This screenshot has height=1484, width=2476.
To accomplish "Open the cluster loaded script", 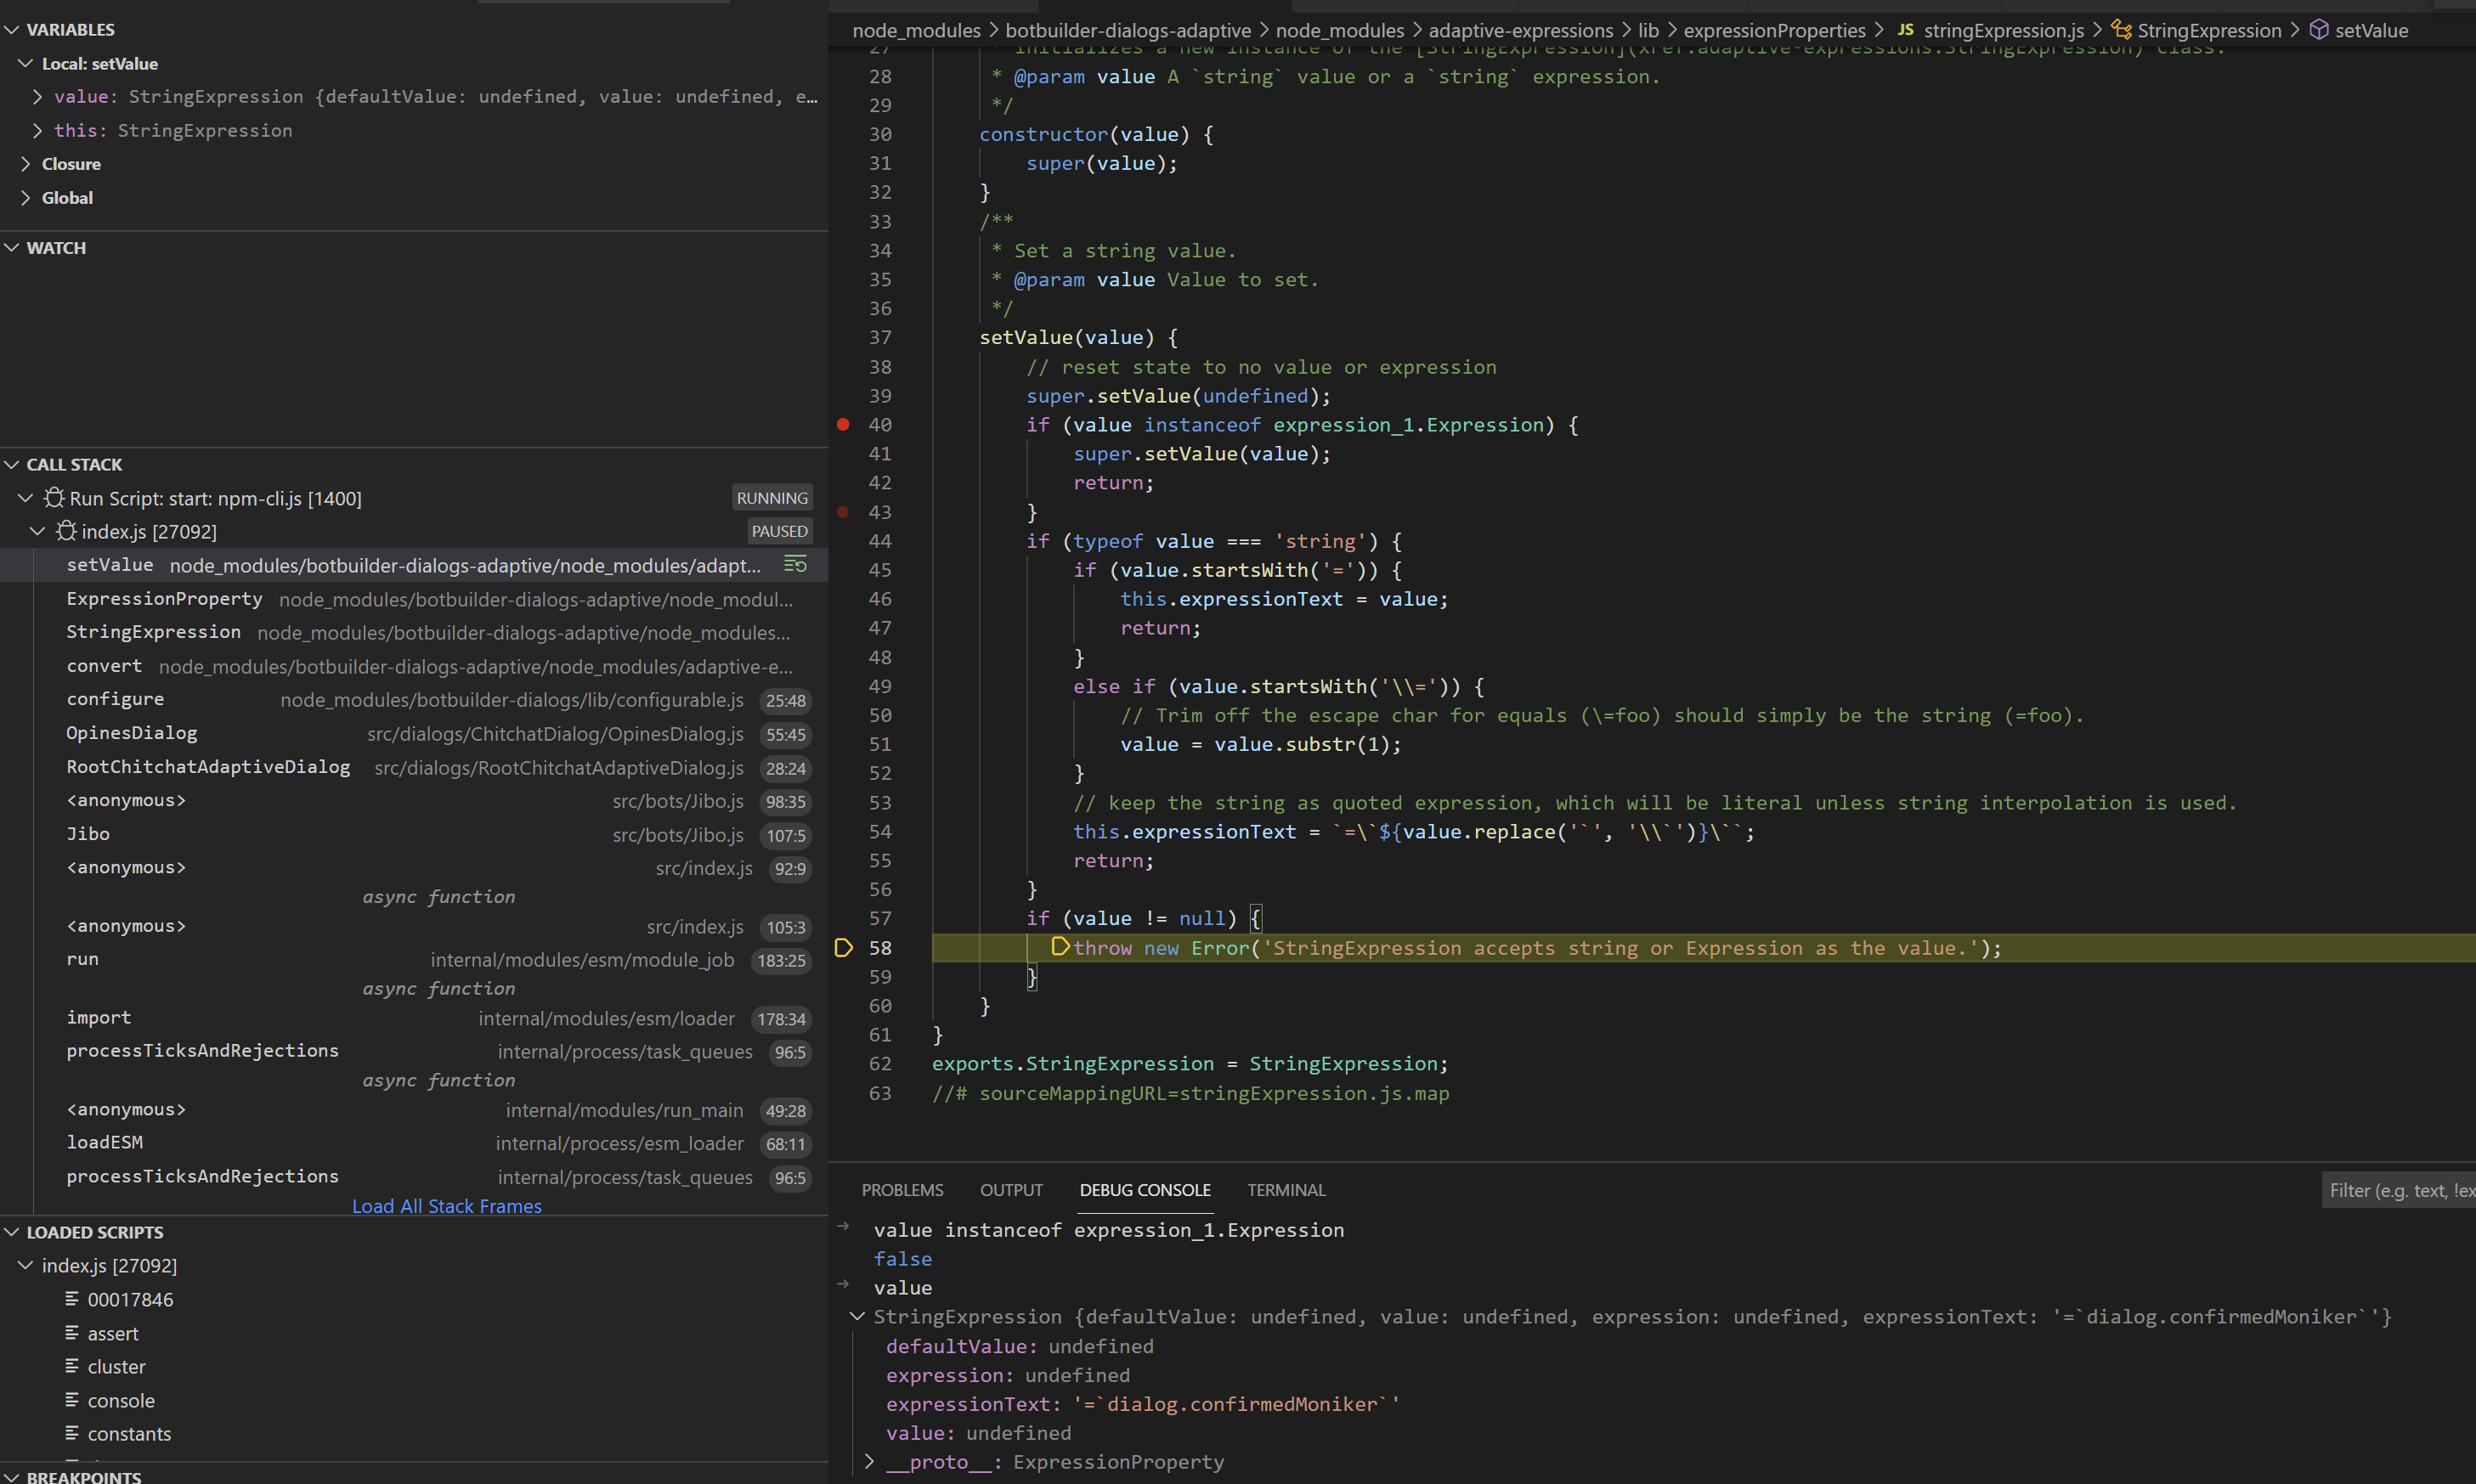I will click(116, 1366).
